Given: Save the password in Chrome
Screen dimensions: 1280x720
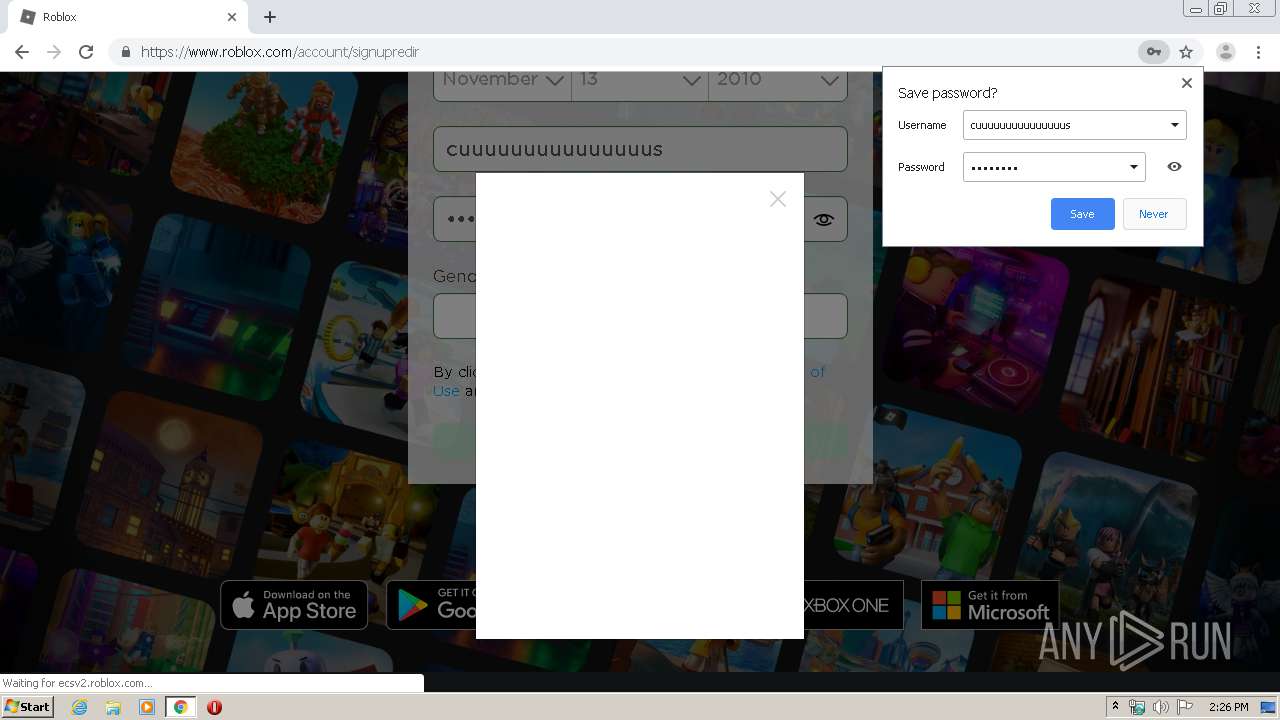Looking at the screenshot, I should pos(1082,214).
